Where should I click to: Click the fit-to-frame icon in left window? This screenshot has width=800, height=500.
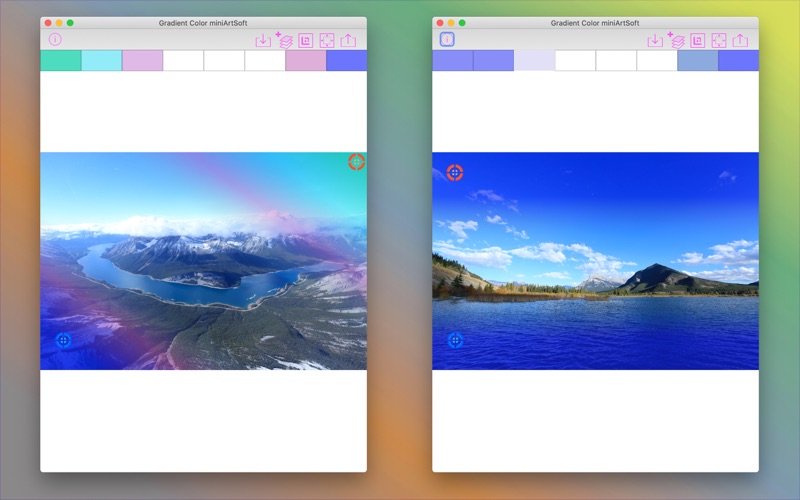(327, 40)
